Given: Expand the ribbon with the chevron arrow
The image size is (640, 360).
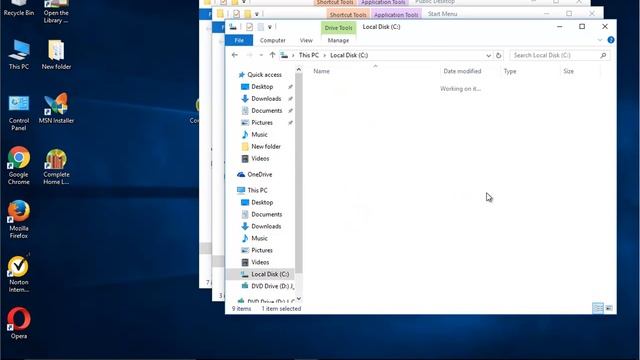Looking at the screenshot, I should pyautogui.click(x=600, y=40).
